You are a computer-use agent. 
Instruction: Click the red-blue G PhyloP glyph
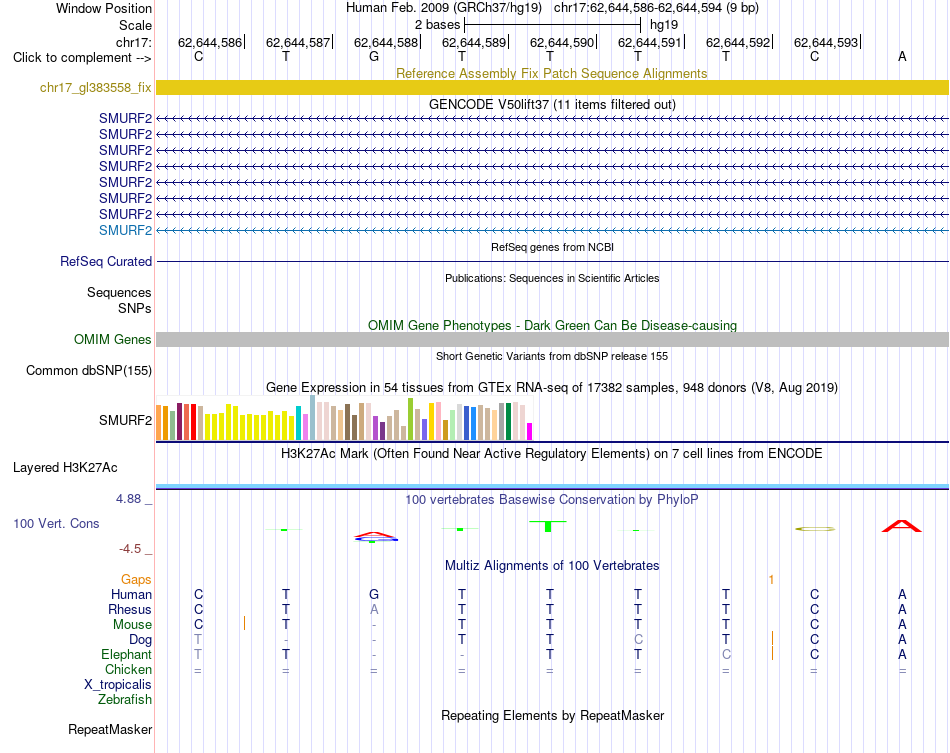point(376,537)
